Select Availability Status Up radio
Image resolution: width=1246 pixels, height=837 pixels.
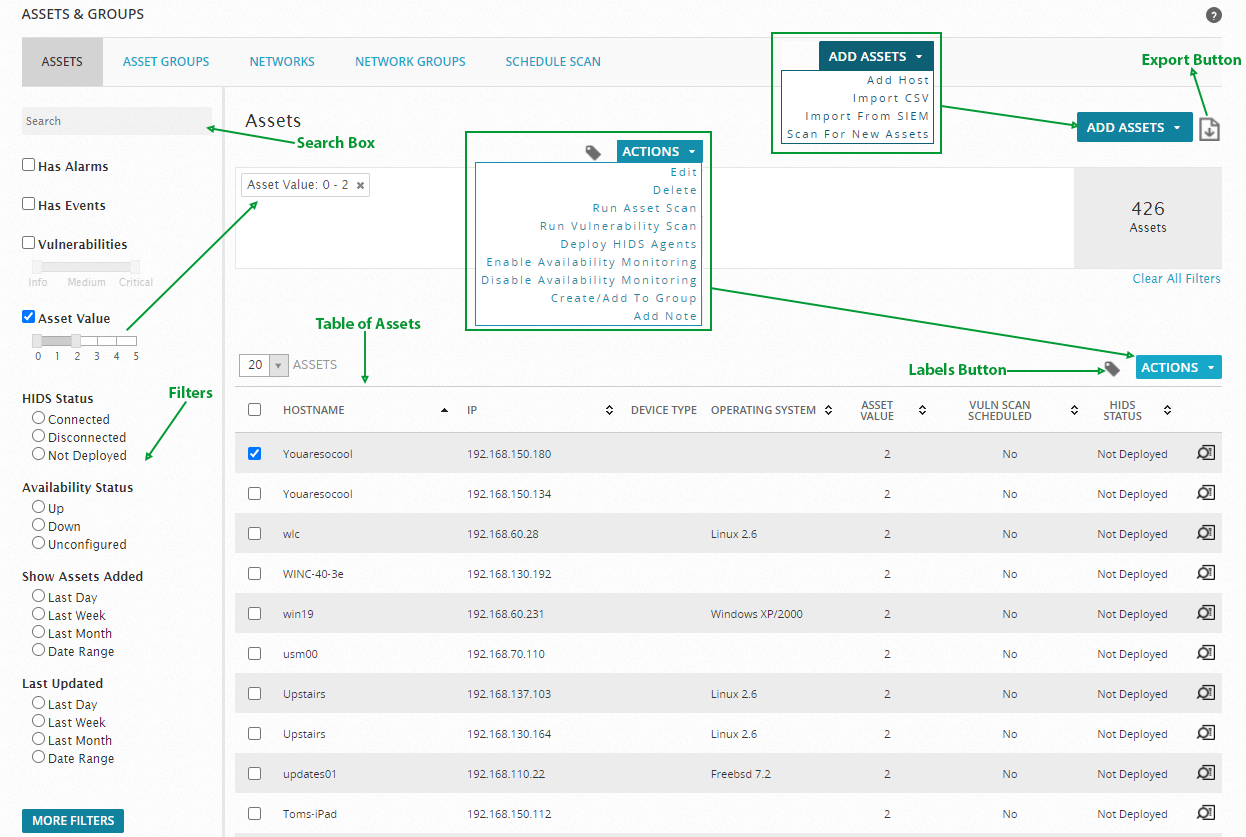coord(38,507)
